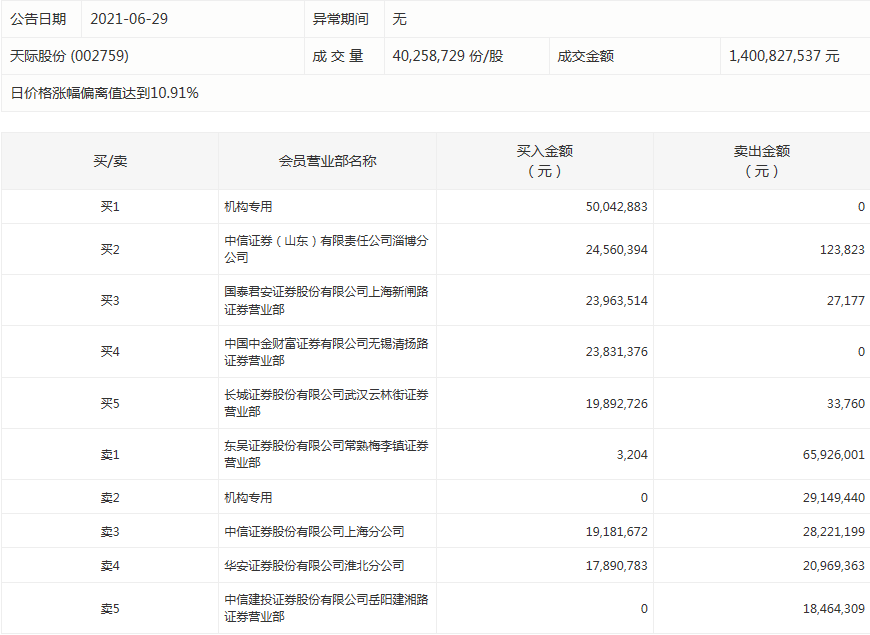Image resolution: width=870 pixels, height=635 pixels.
Task: Select buy amount 23,831,376
Action: coord(616,352)
